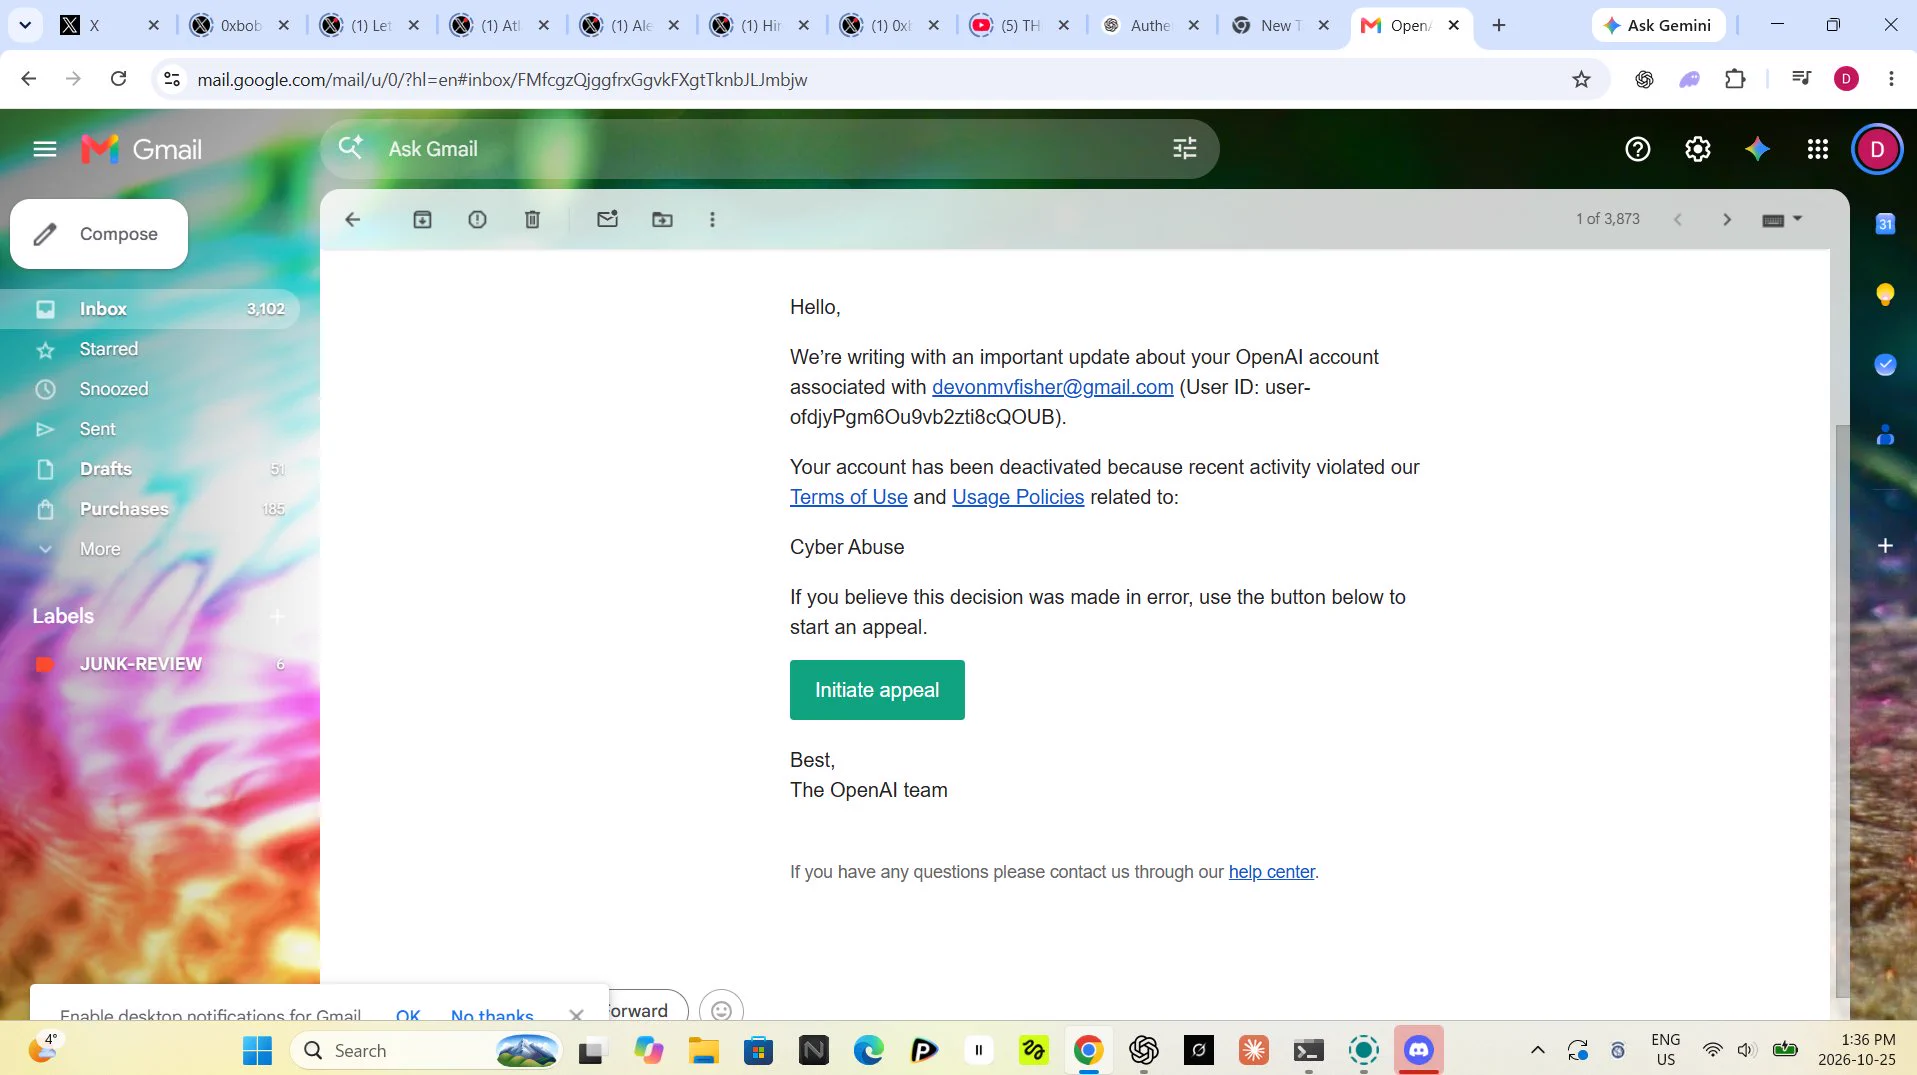Screen dimensions: 1917x1075
Task: Open the three-dot more options in email toolbar
Action: click(712, 219)
